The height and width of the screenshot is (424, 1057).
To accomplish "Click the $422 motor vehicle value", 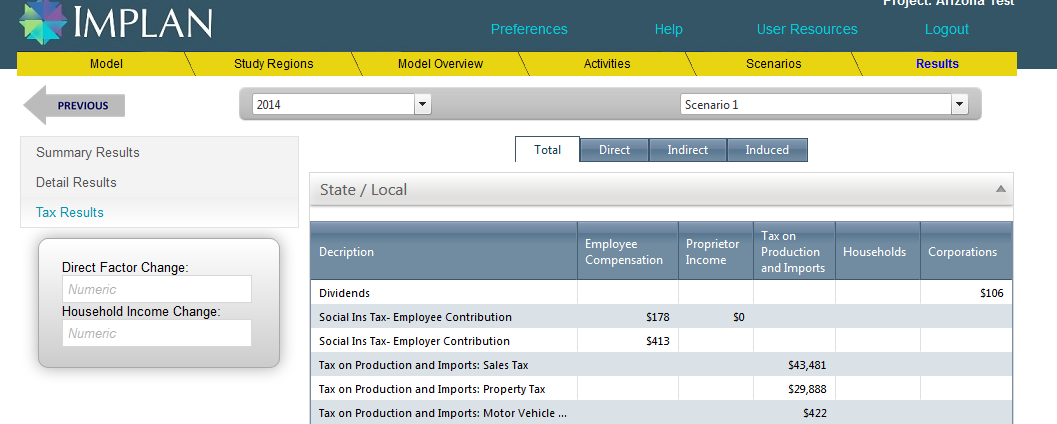I will point(814,413).
